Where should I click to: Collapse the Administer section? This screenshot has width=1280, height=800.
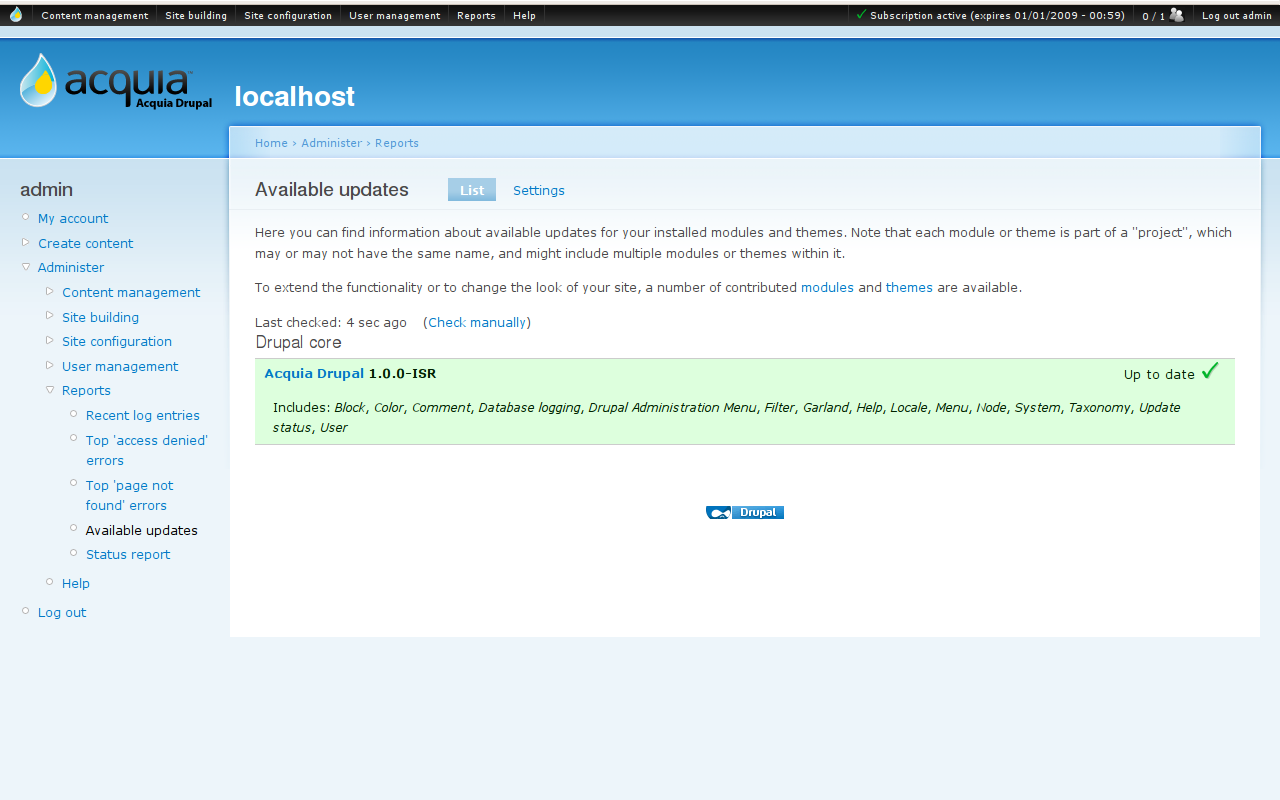click(x=25, y=267)
